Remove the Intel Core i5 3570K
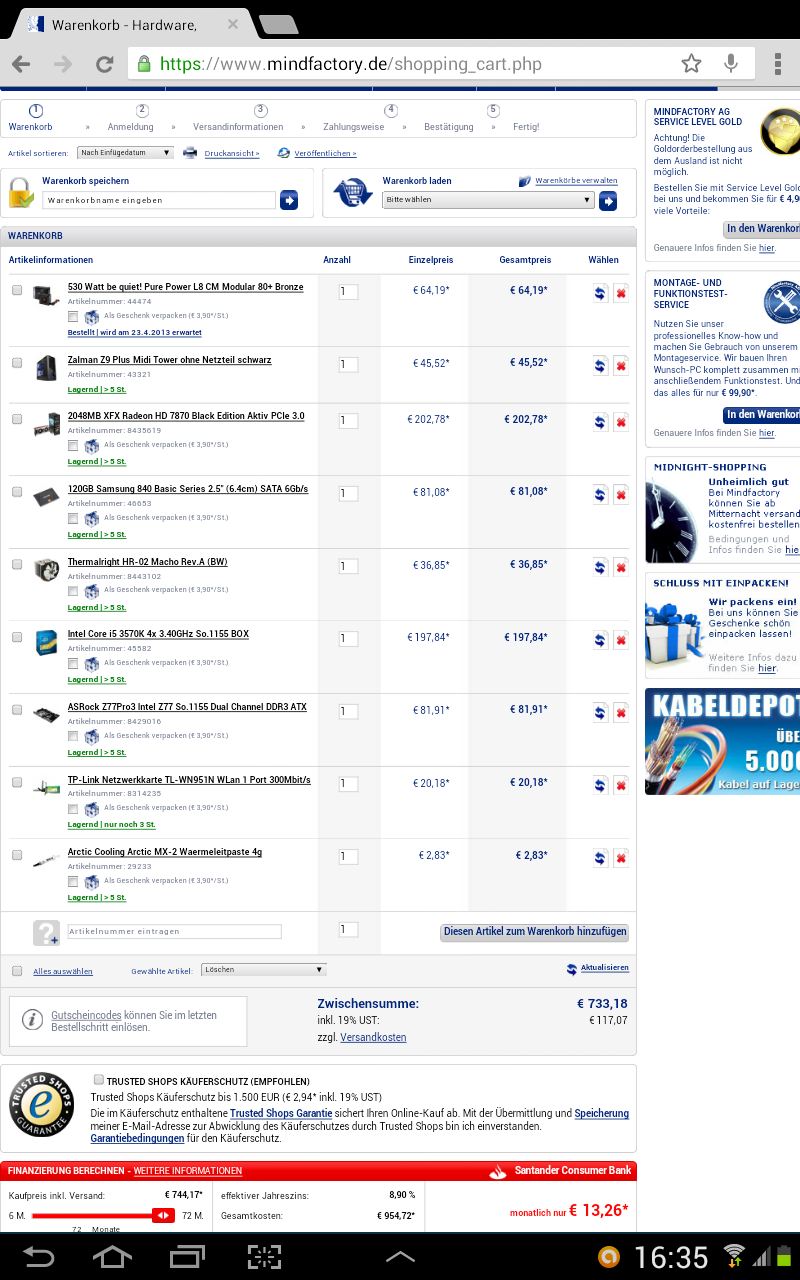The width and height of the screenshot is (800, 1280). [x=621, y=641]
